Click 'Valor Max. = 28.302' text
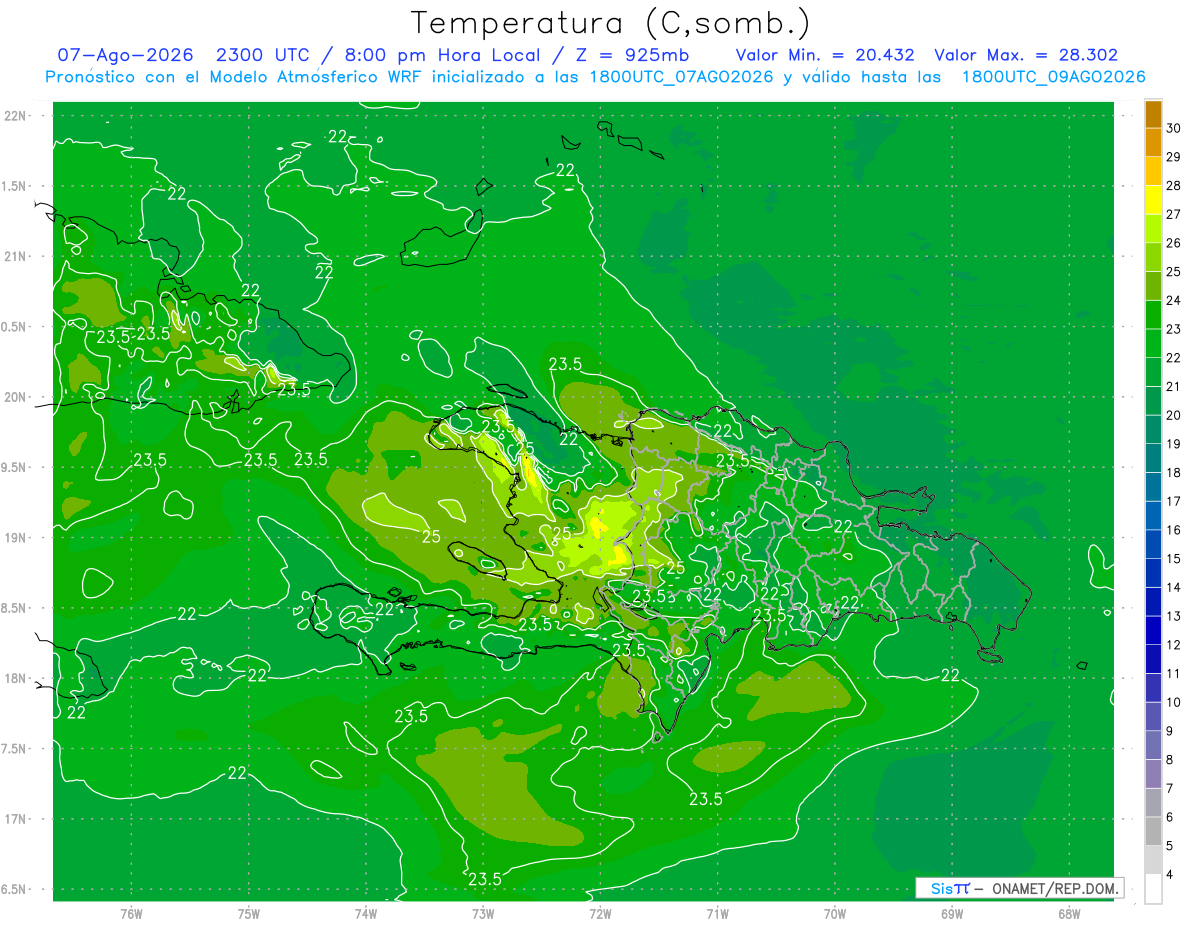 click(x=1026, y=55)
